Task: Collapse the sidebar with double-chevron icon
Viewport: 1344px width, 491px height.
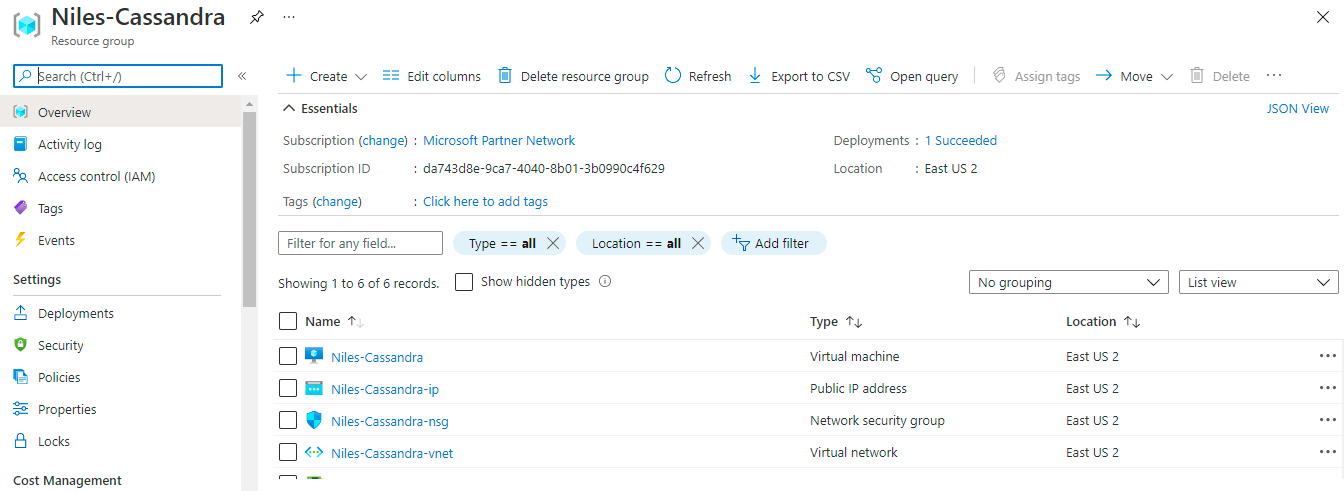Action: [x=242, y=76]
